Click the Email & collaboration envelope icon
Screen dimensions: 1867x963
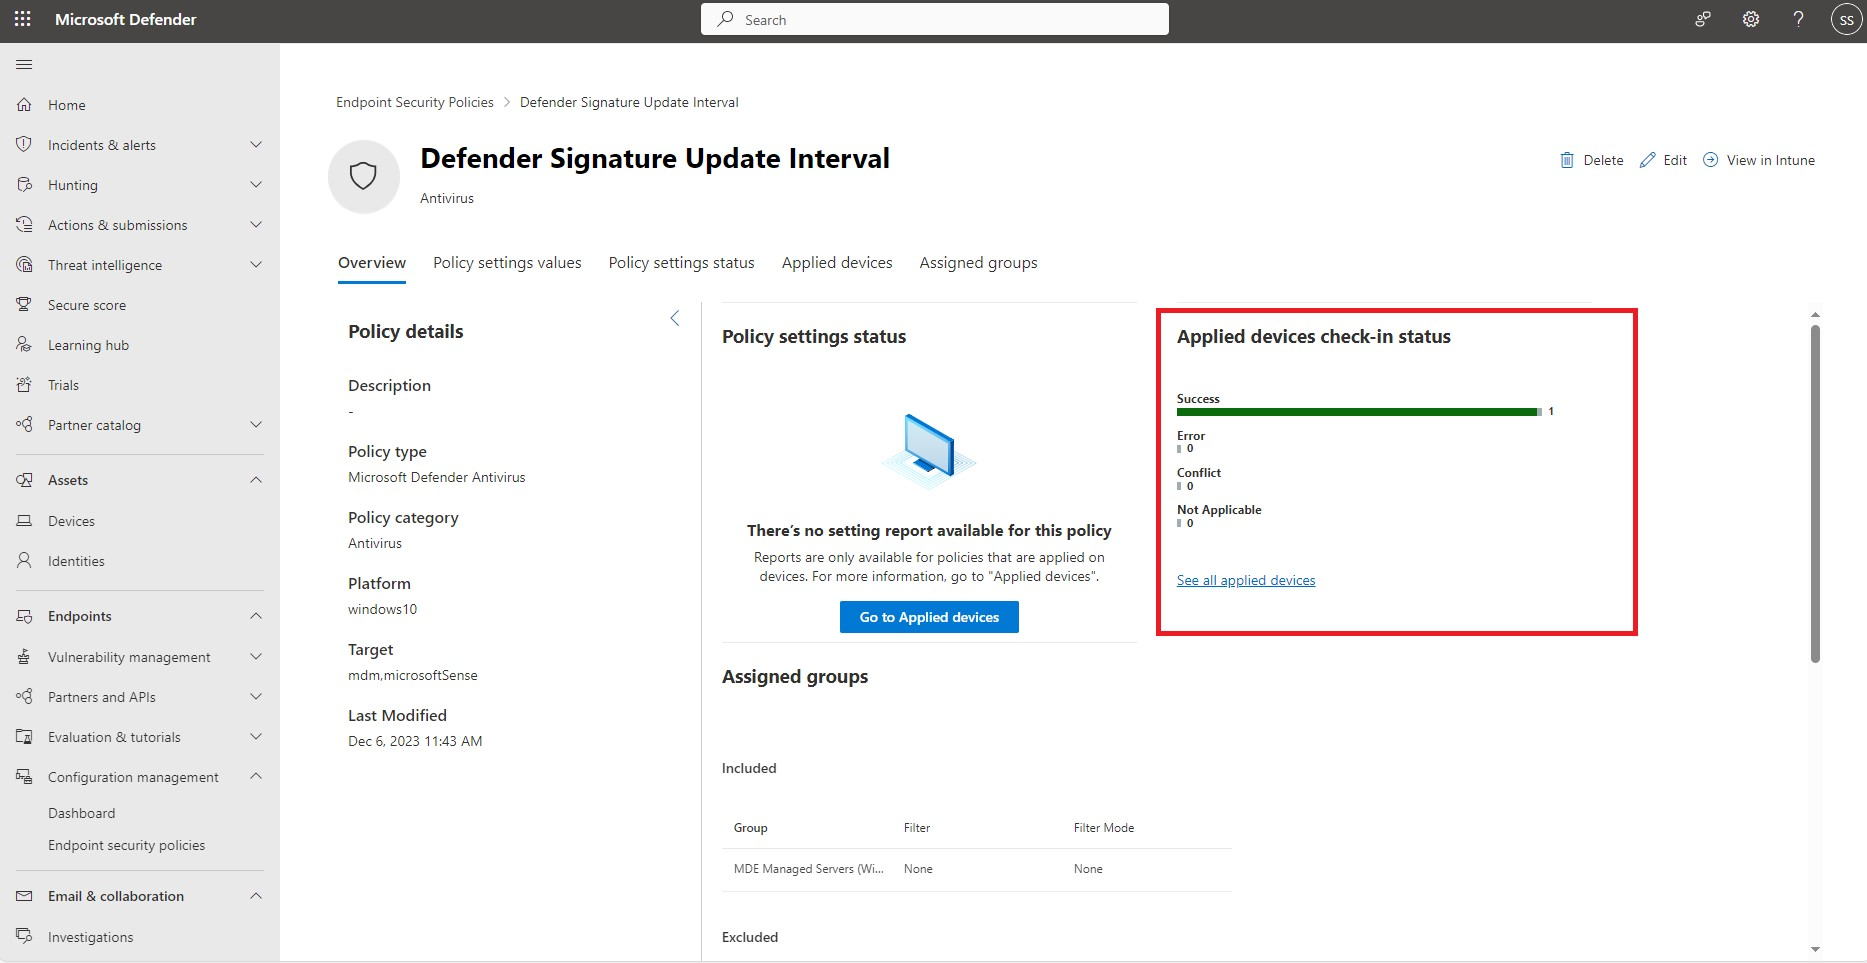tap(24, 896)
